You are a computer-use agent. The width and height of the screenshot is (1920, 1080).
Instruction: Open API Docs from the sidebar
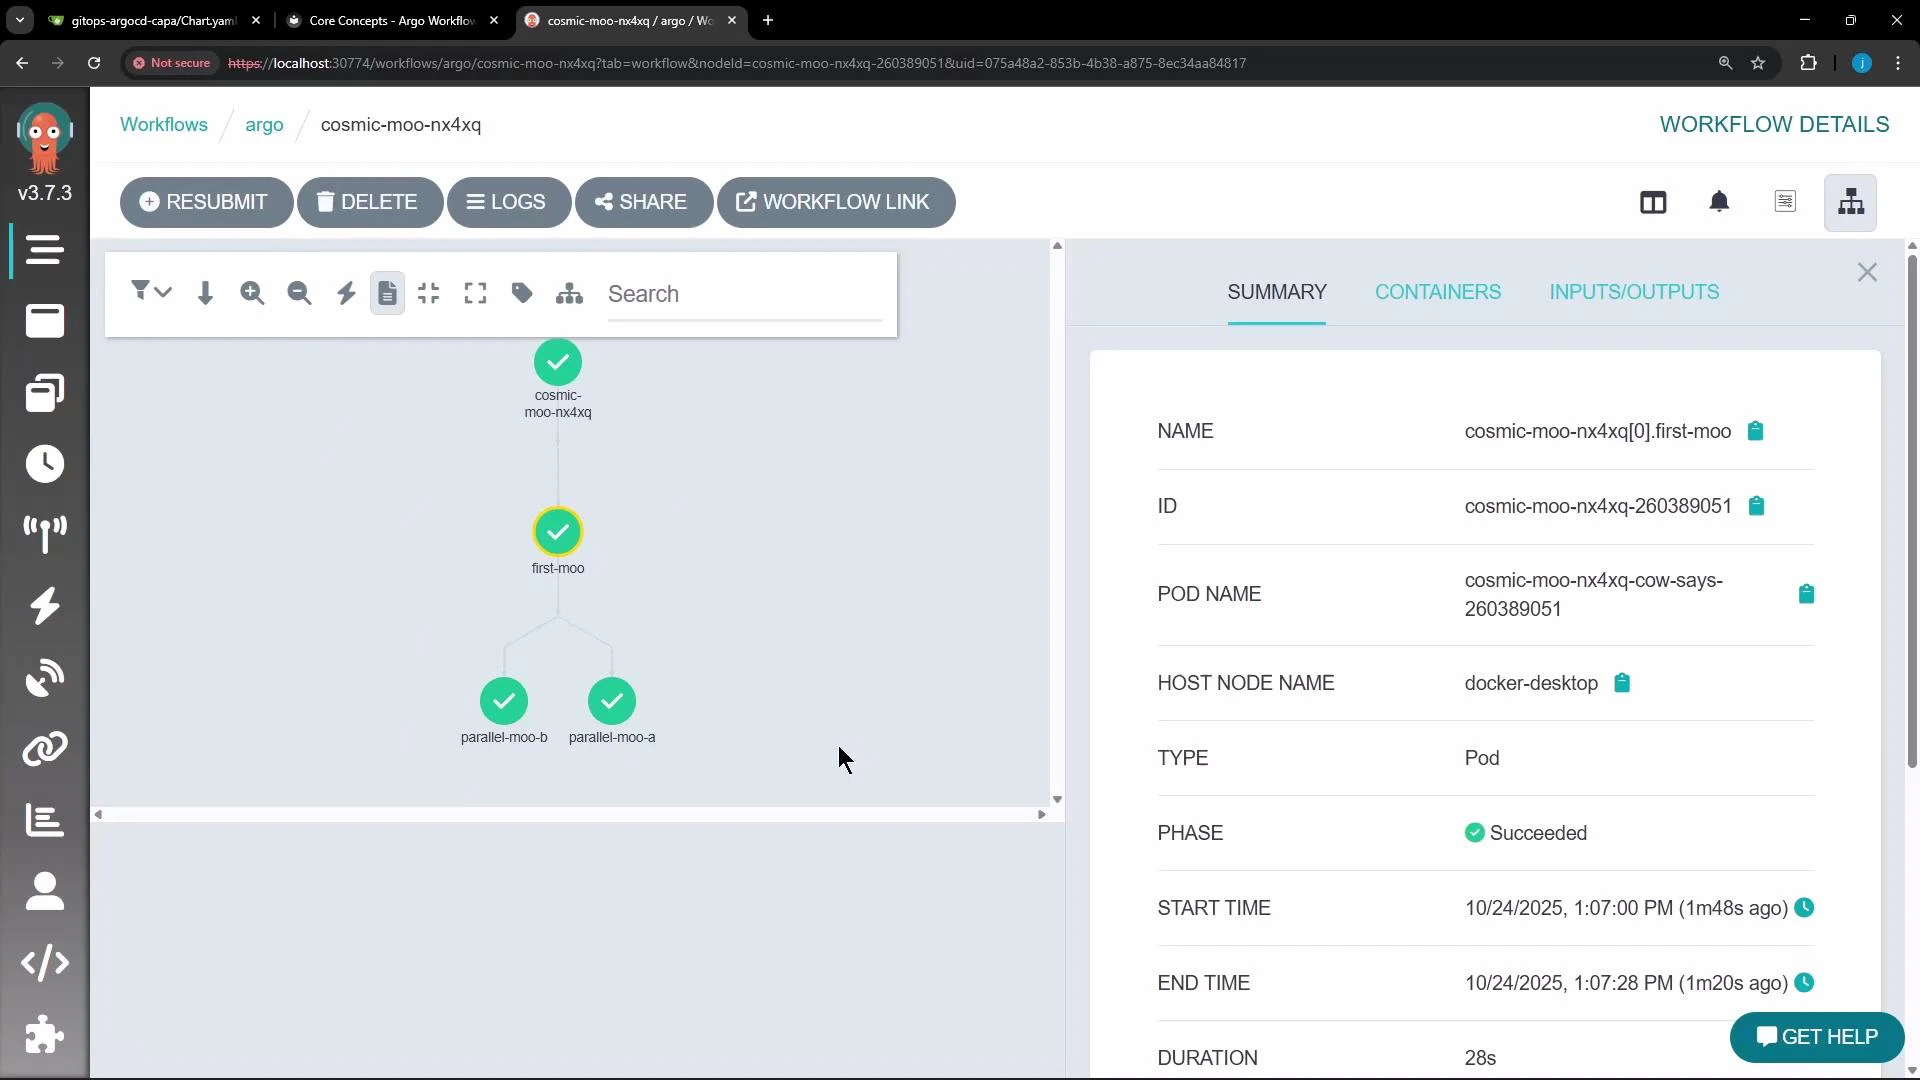click(44, 963)
